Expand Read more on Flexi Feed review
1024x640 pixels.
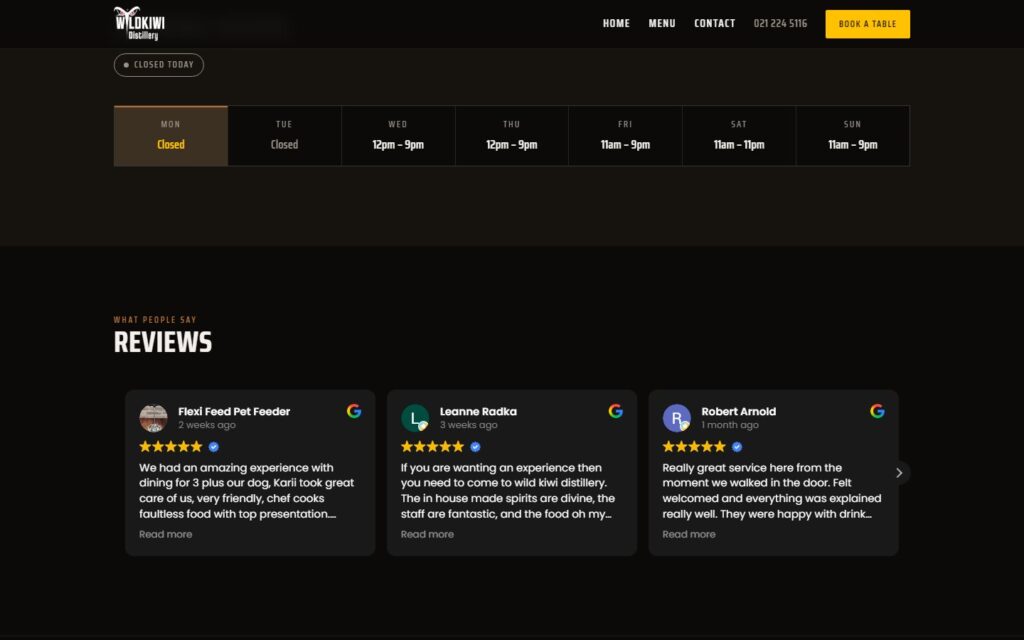tap(165, 534)
